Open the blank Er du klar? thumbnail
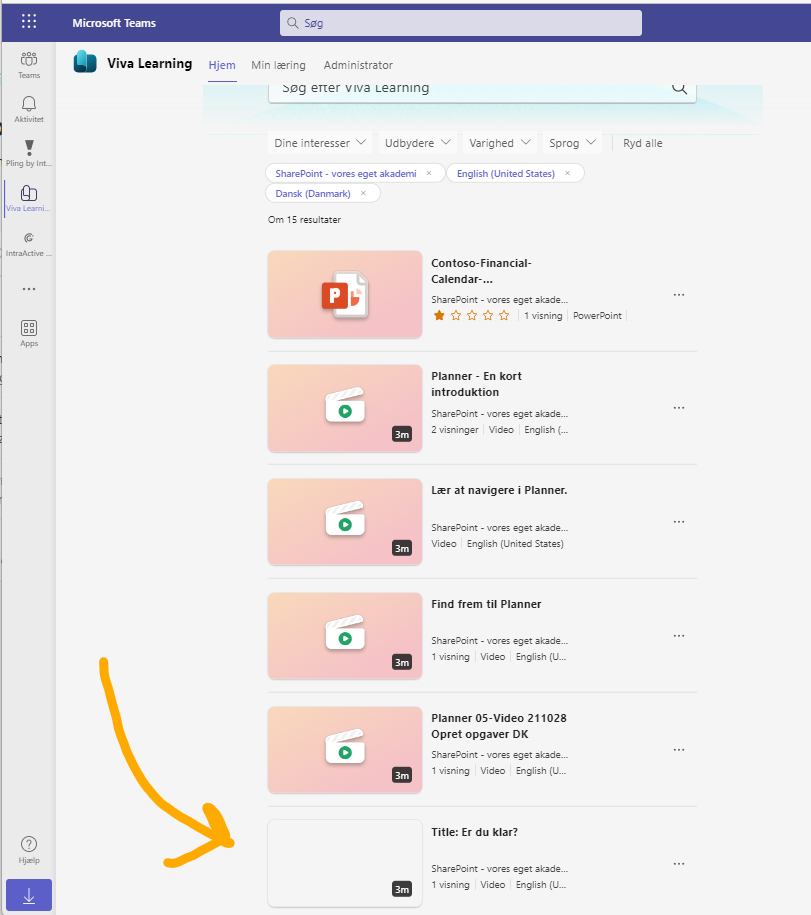Viewport: 811px width, 915px height. [x=345, y=864]
